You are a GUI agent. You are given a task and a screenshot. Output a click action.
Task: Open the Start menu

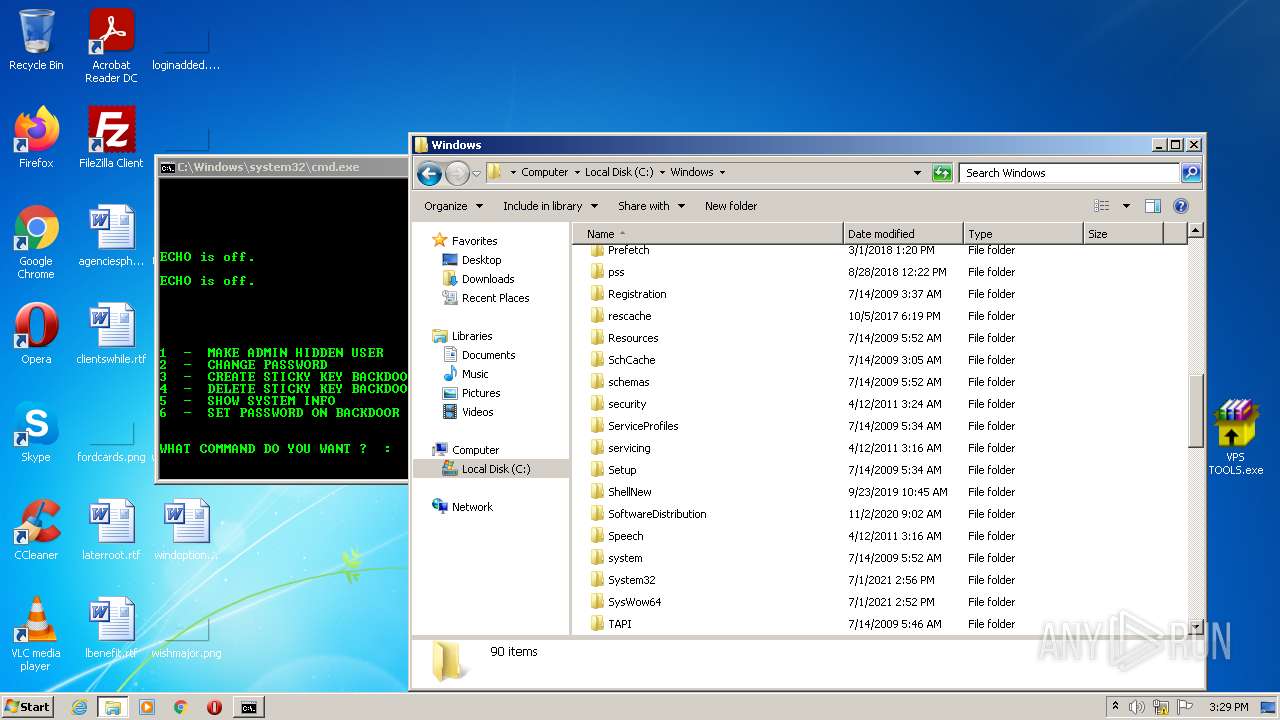tap(28, 707)
